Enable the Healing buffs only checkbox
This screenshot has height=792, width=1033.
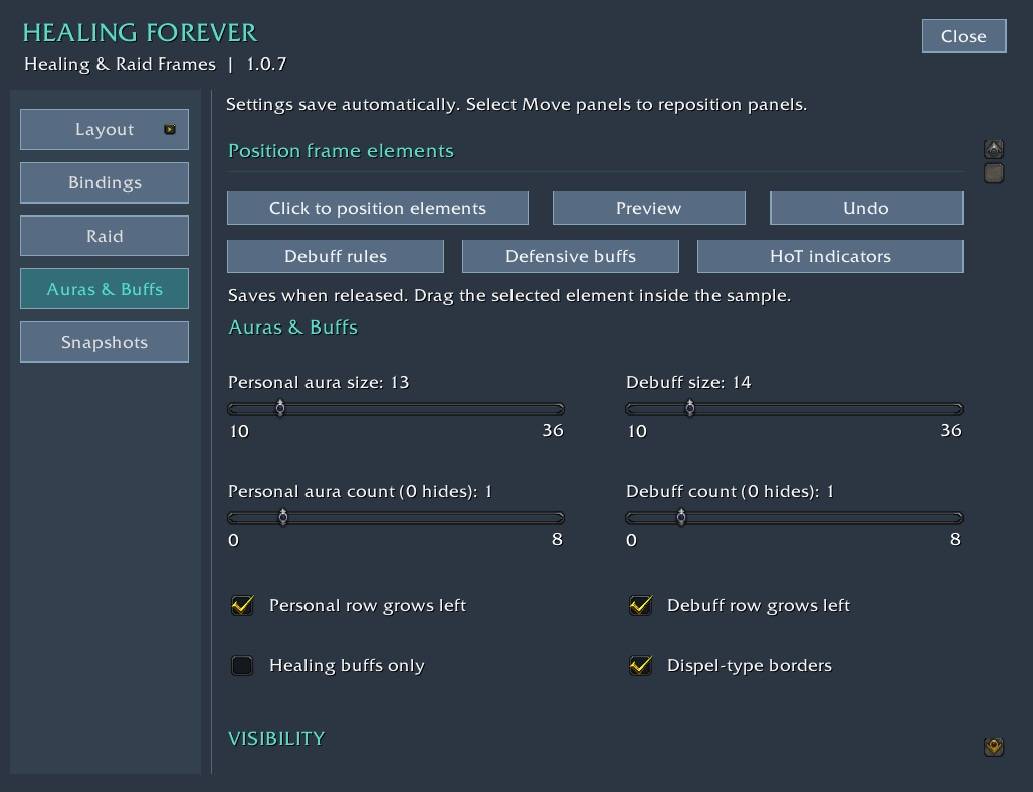[x=242, y=665]
